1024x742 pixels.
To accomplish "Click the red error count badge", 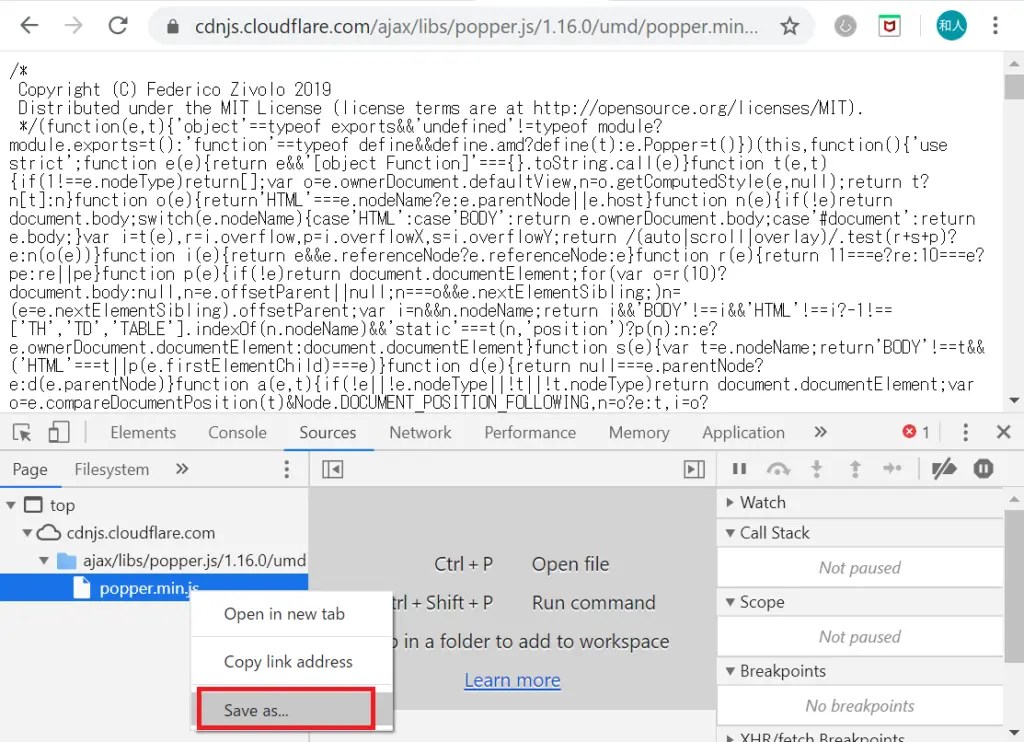I will 913,432.
